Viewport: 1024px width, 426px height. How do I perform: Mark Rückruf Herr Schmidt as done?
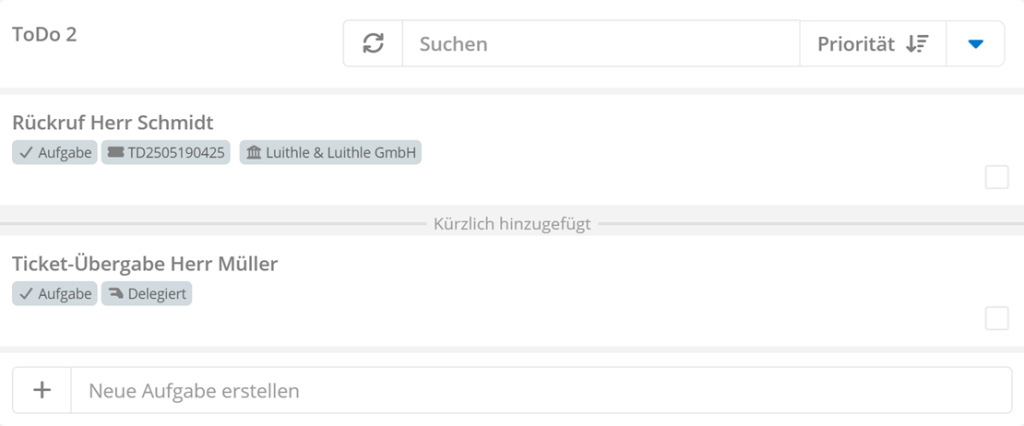point(997,177)
